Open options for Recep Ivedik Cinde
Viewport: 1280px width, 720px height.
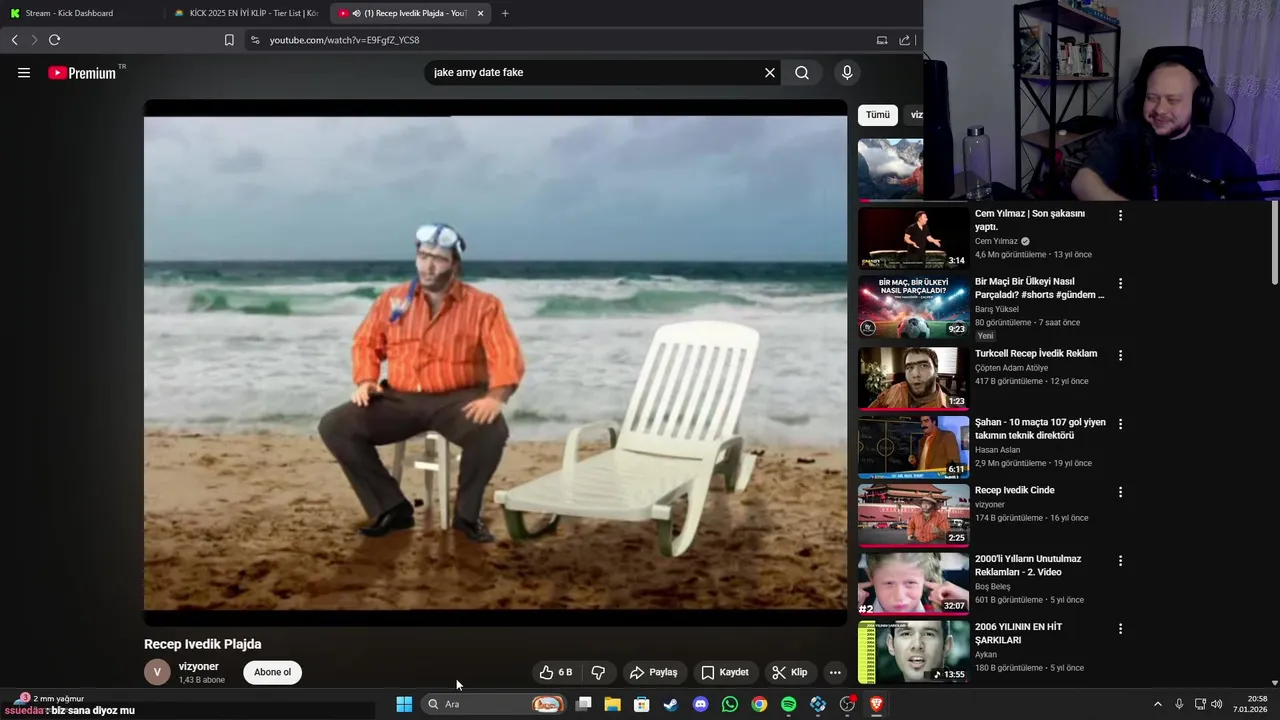point(1120,492)
